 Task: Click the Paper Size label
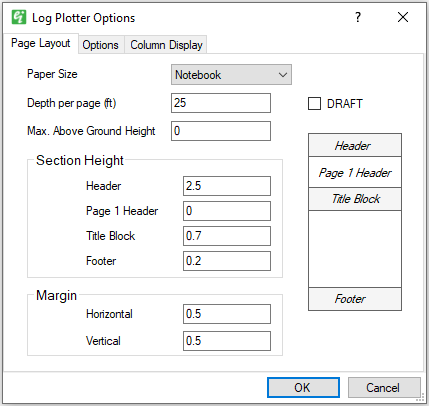52,74
